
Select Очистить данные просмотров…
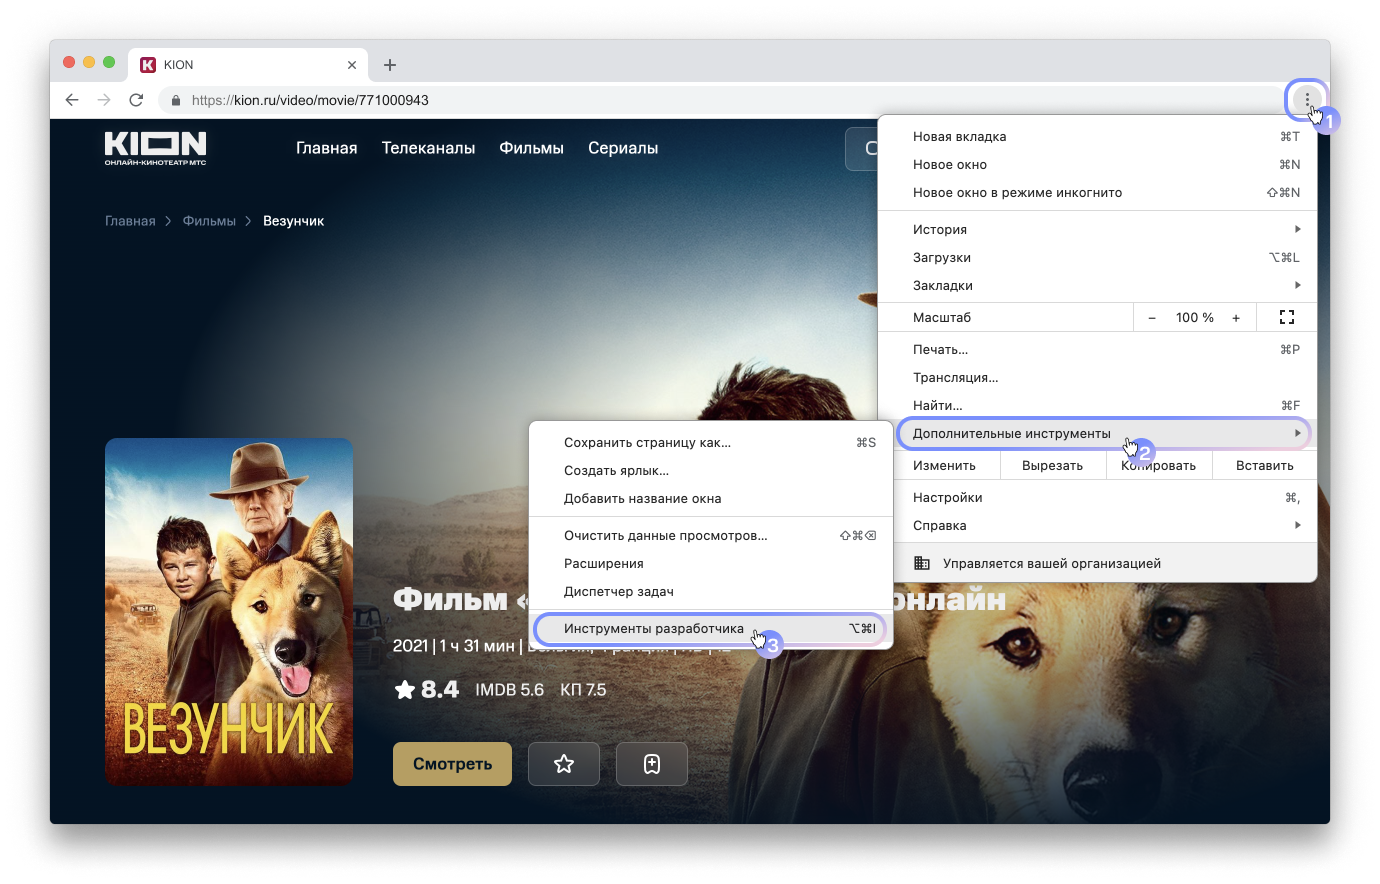pos(710,535)
